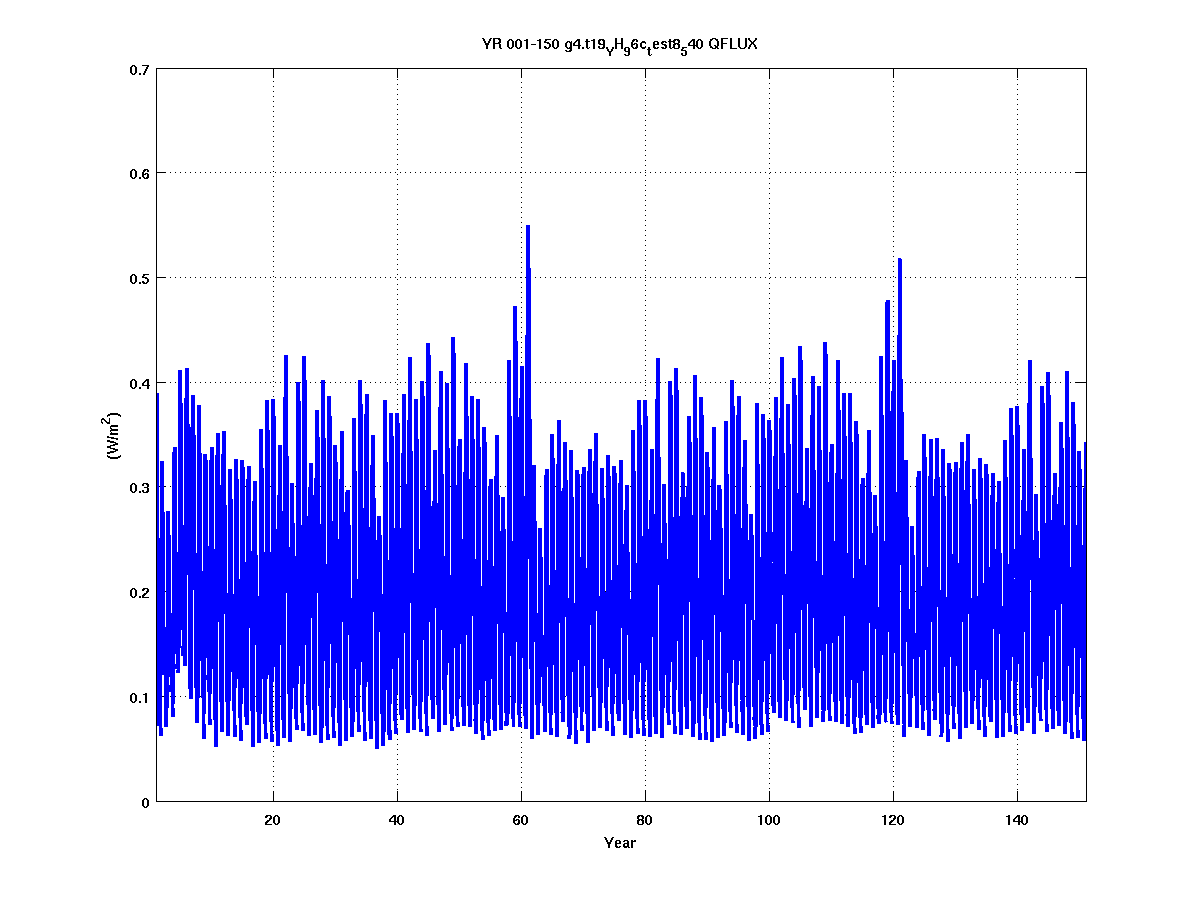Click x-axis tick label '80'
Screen dimensions: 1200x900
tap(645, 820)
